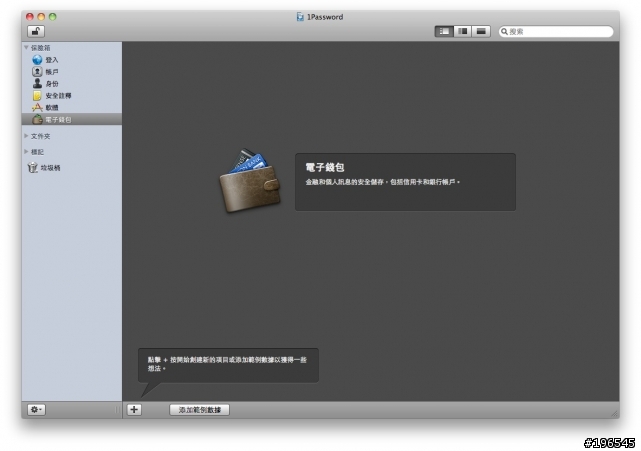Switch to the two-column view layout button
Screen dimensions: 641x451
pyautogui.click(x=462, y=31)
